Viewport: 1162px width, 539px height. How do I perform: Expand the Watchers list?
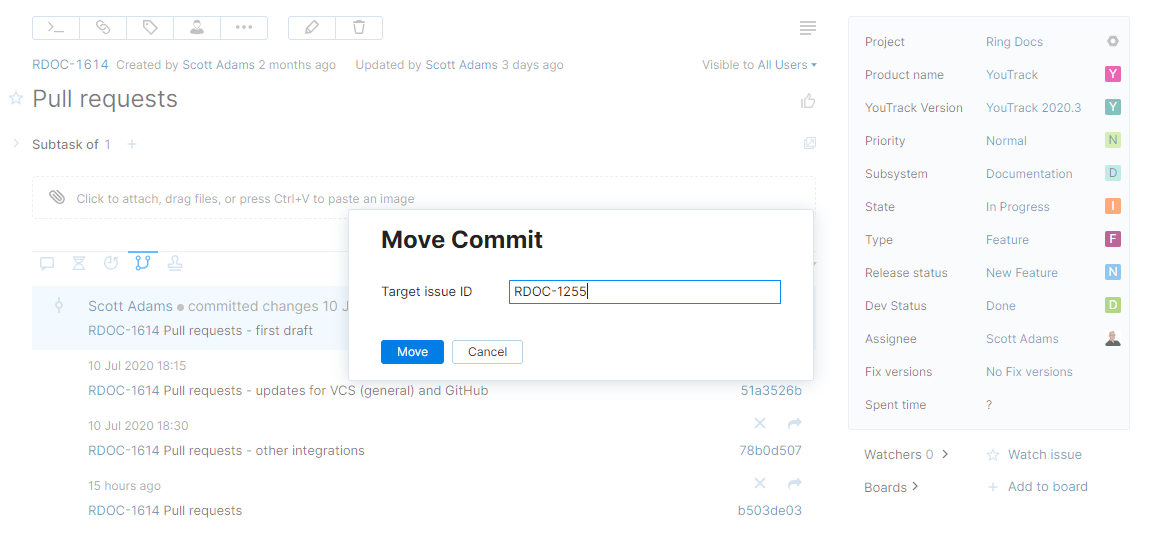945,455
